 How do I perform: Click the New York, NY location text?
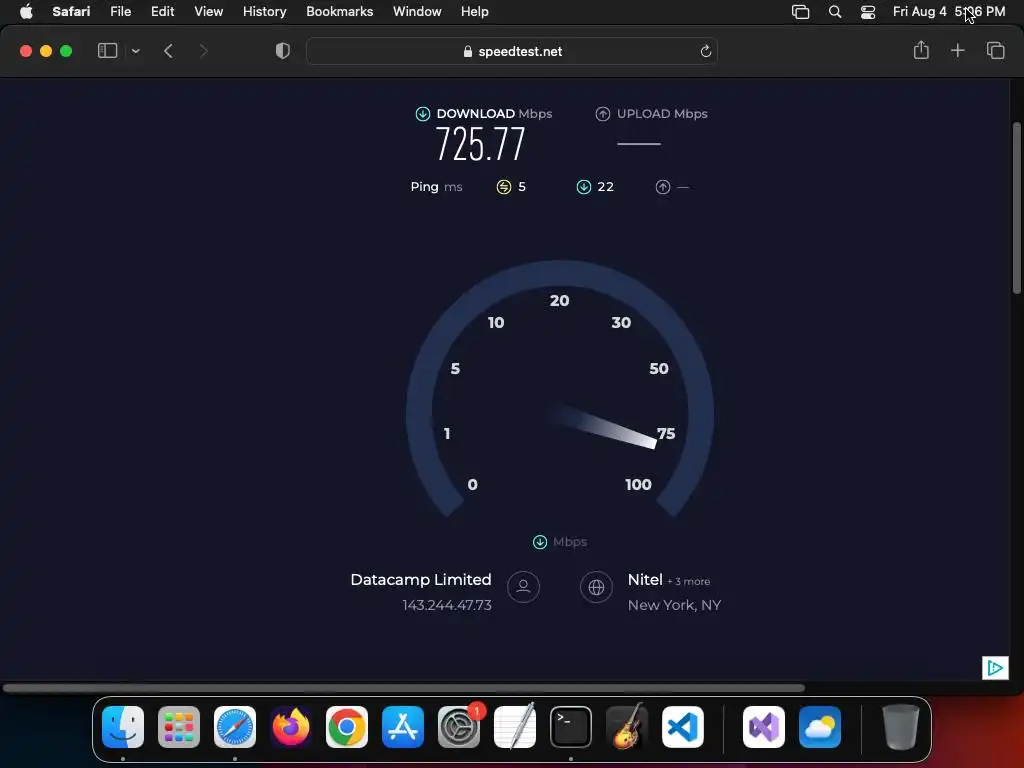click(675, 605)
